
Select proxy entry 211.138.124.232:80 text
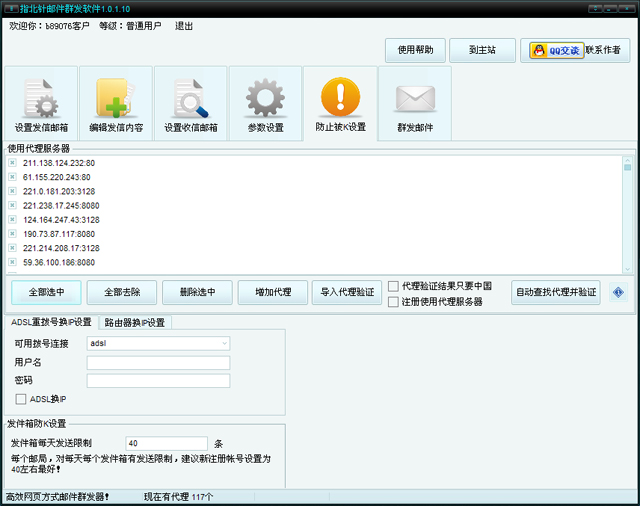coord(59,163)
